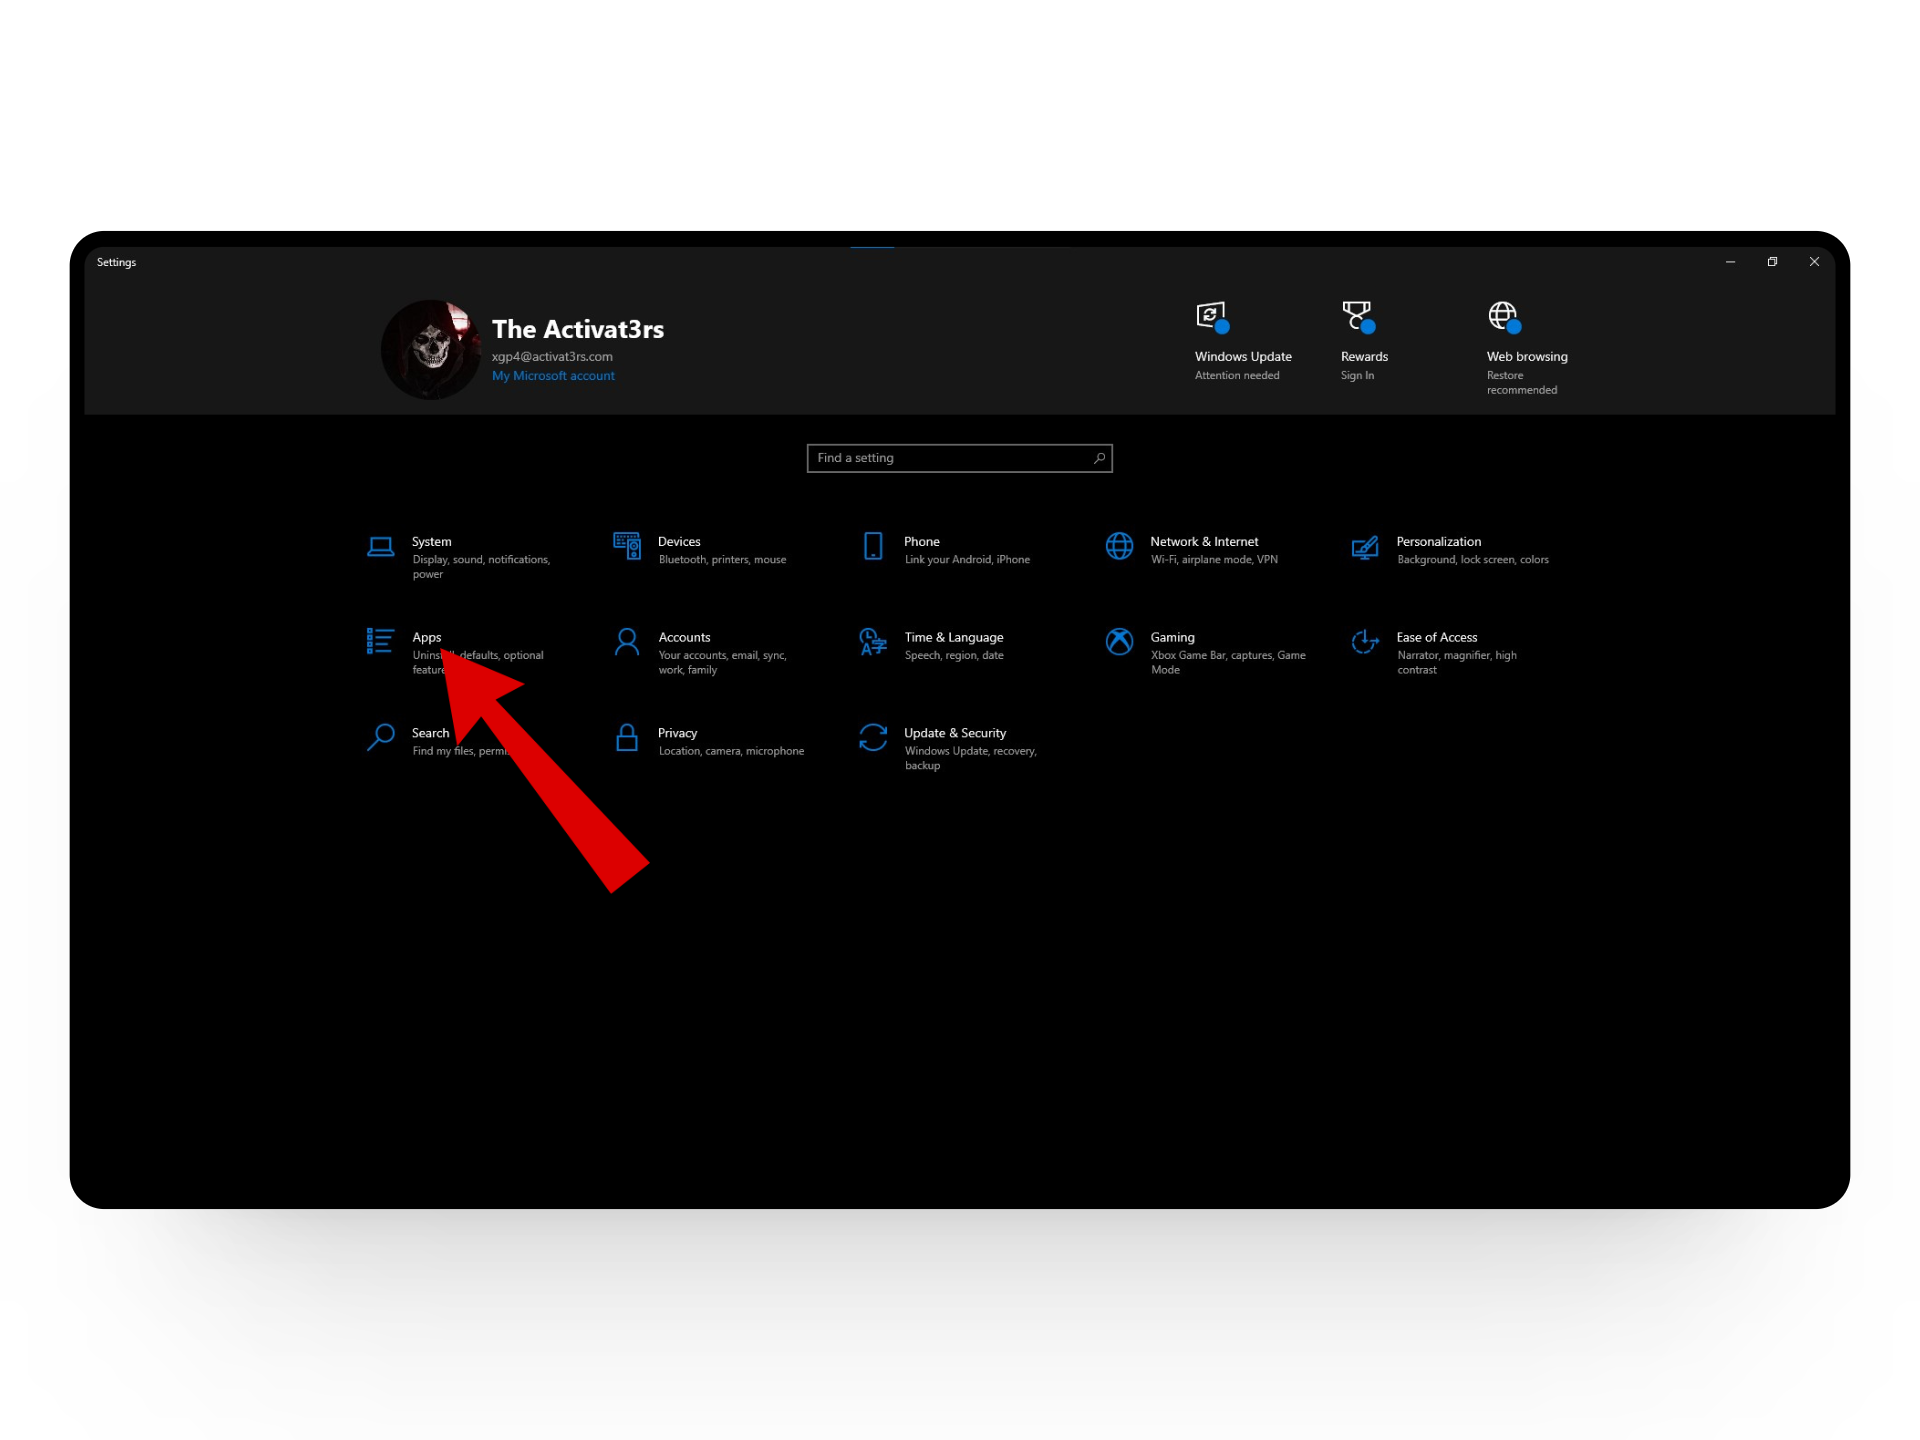Click the Ease of Access icon
1920x1440 pixels.
click(1365, 642)
